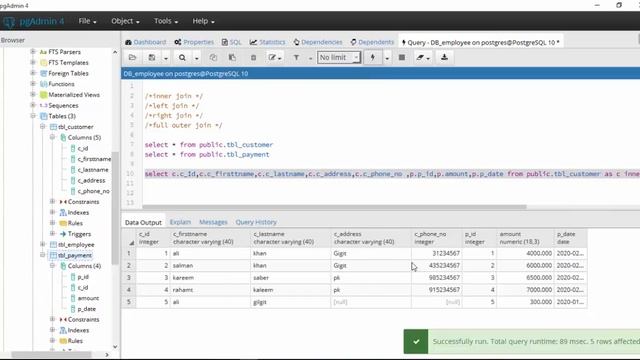This screenshot has height=360, width=640.
Task: Click the Stop query square button
Action: pos(402,58)
